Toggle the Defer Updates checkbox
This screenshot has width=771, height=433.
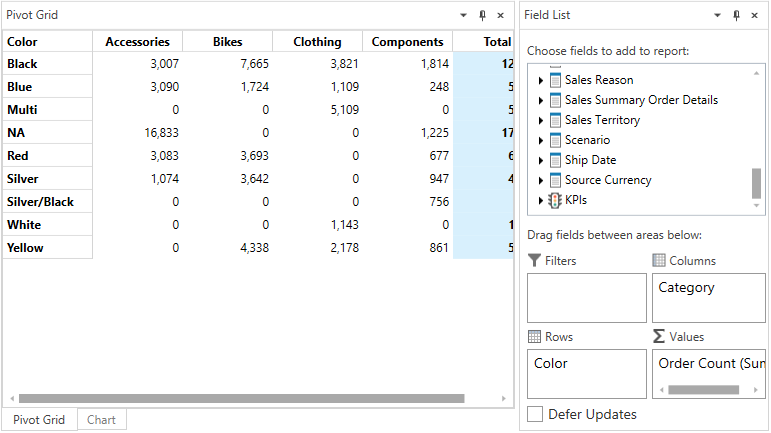click(535, 414)
